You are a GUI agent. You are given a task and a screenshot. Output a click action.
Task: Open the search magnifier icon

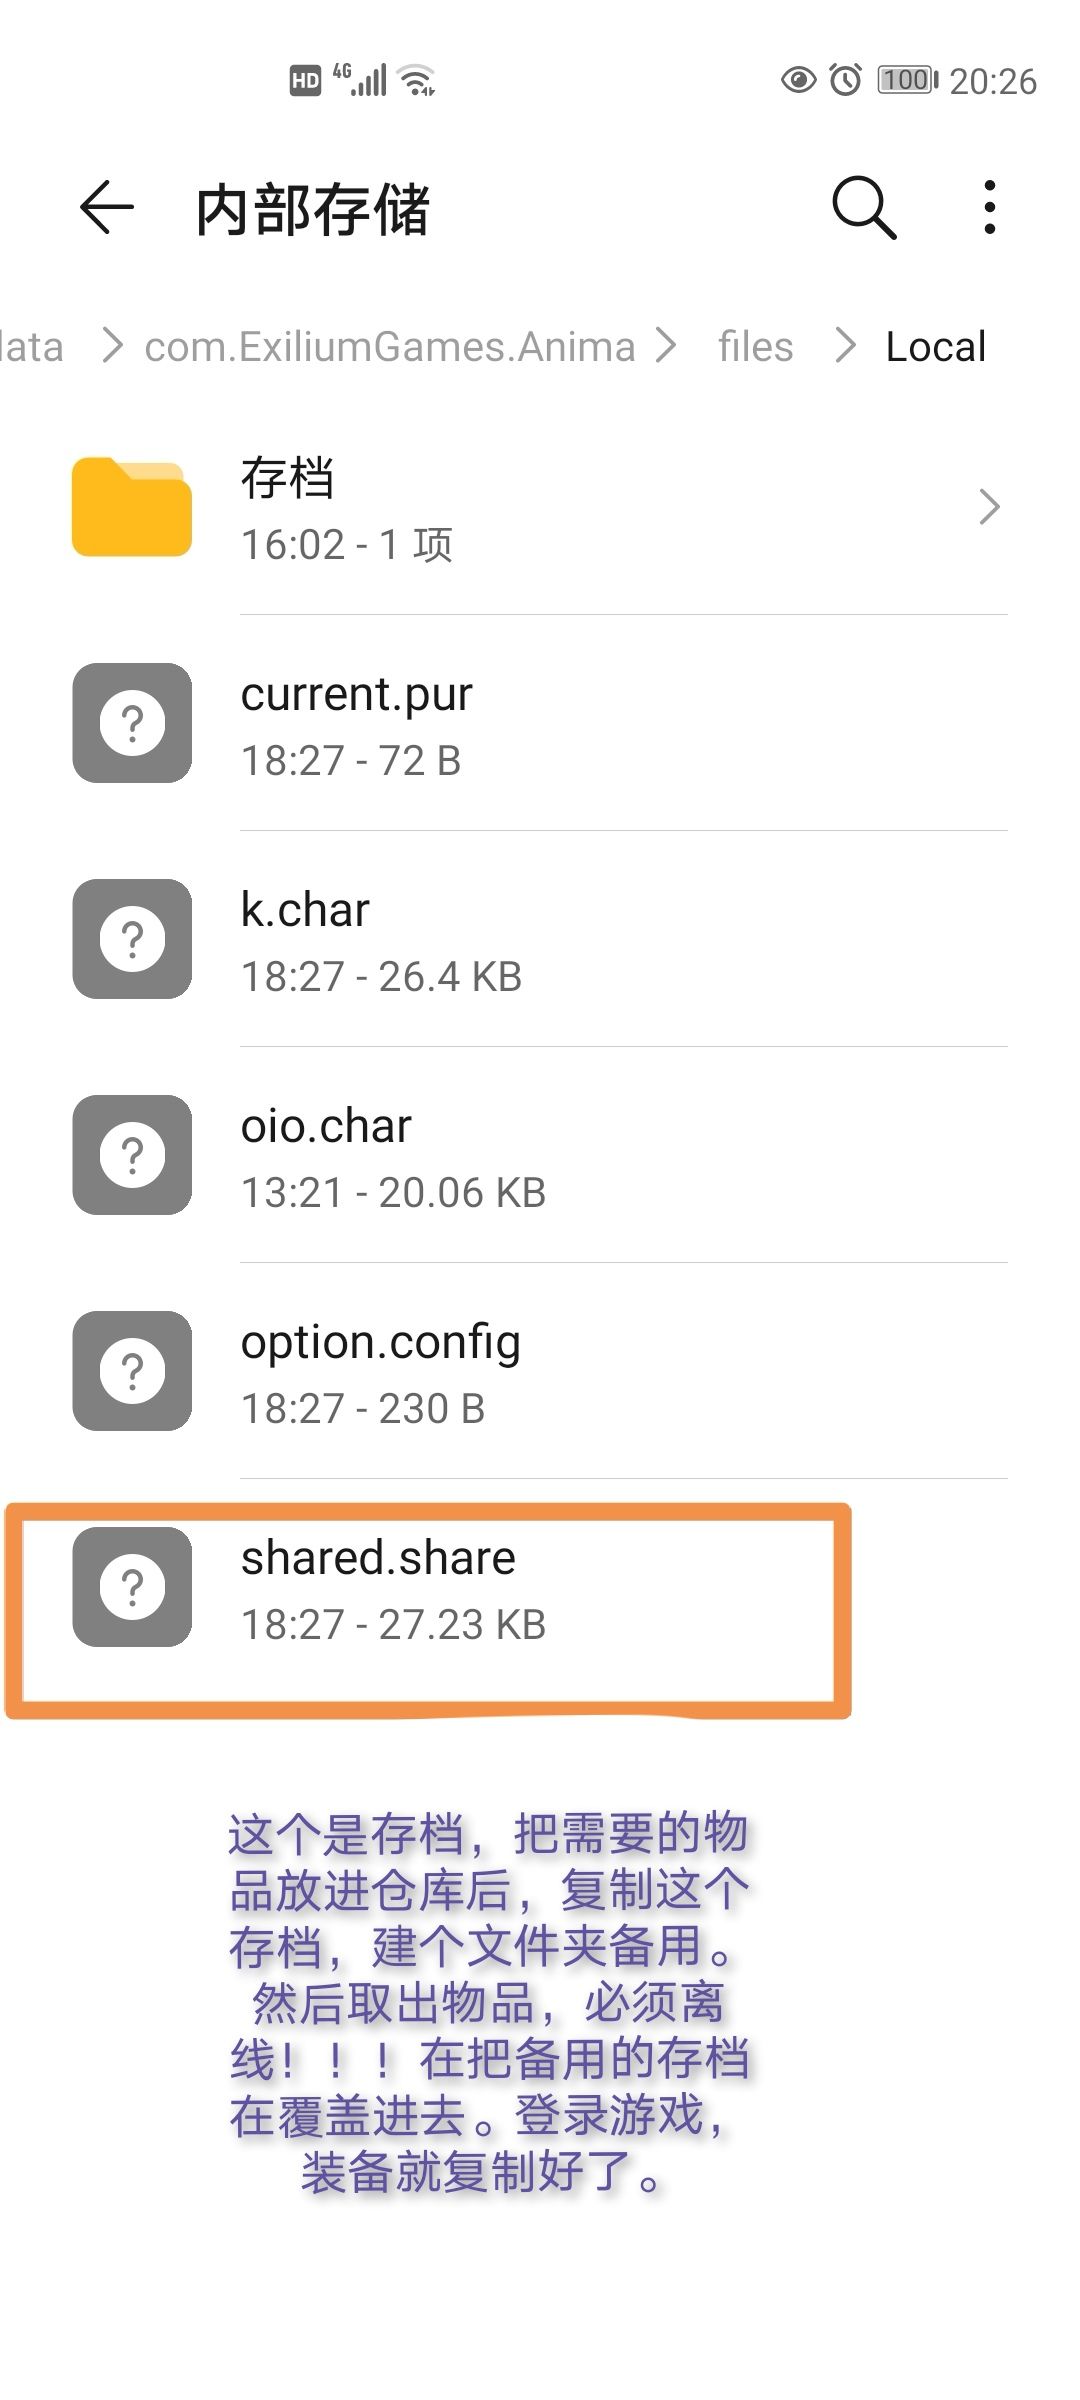click(864, 208)
